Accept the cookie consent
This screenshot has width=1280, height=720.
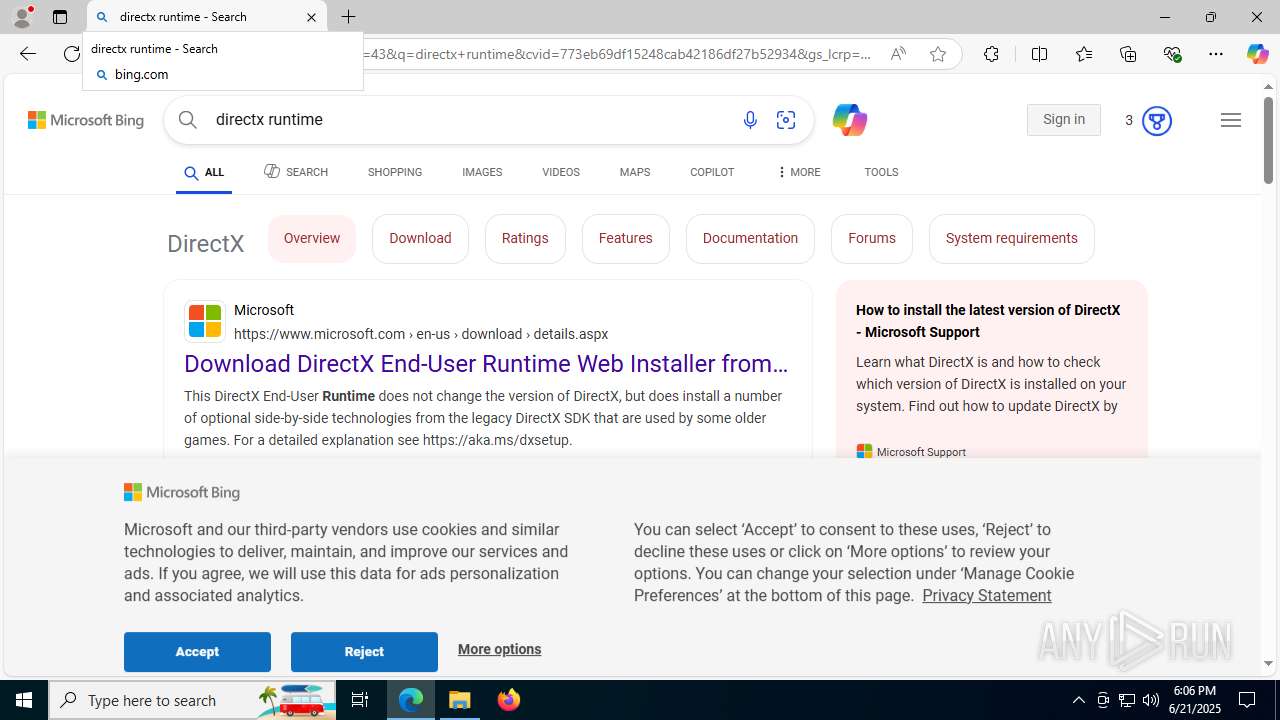click(x=197, y=652)
